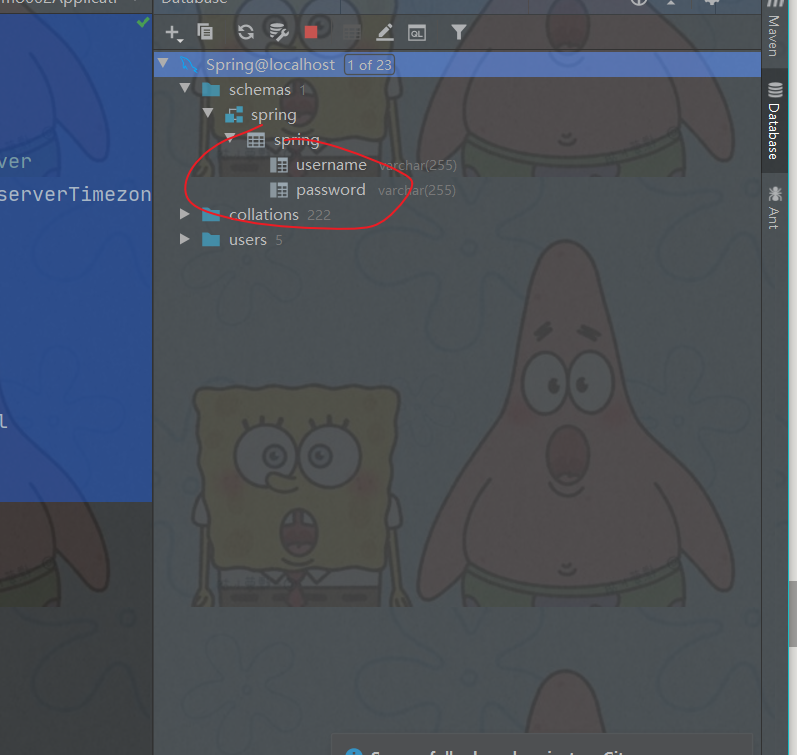Select the spring table item
The height and width of the screenshot is (755, 797).
[x=297, y=140]
